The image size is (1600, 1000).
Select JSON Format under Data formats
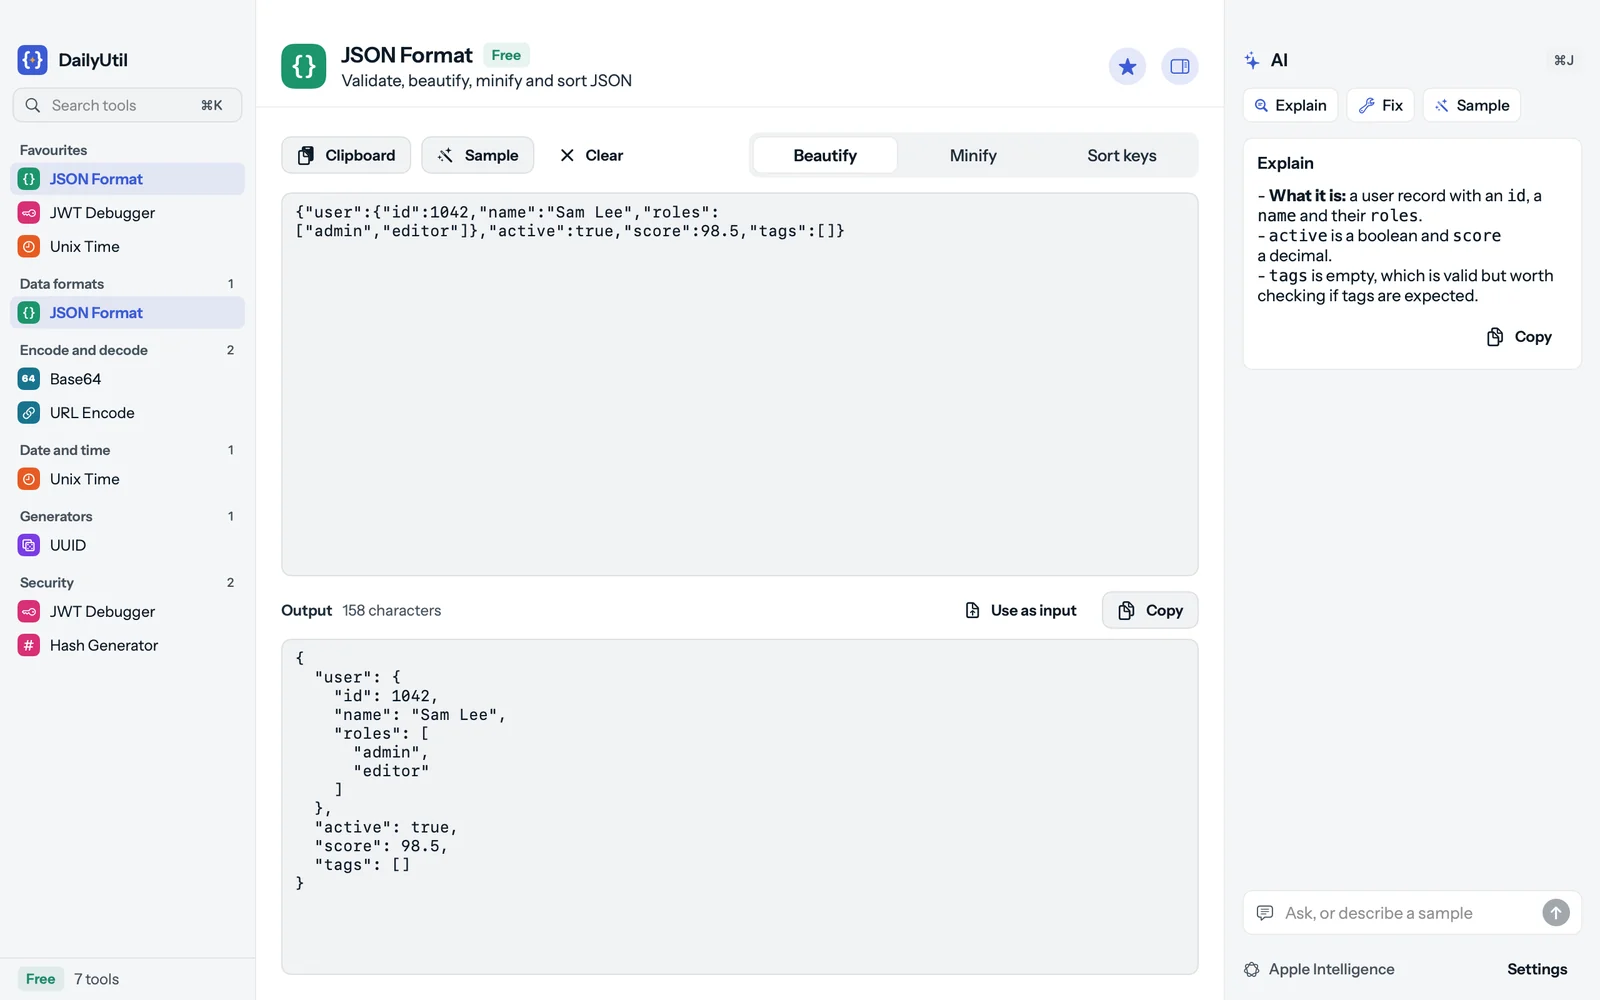128,313
